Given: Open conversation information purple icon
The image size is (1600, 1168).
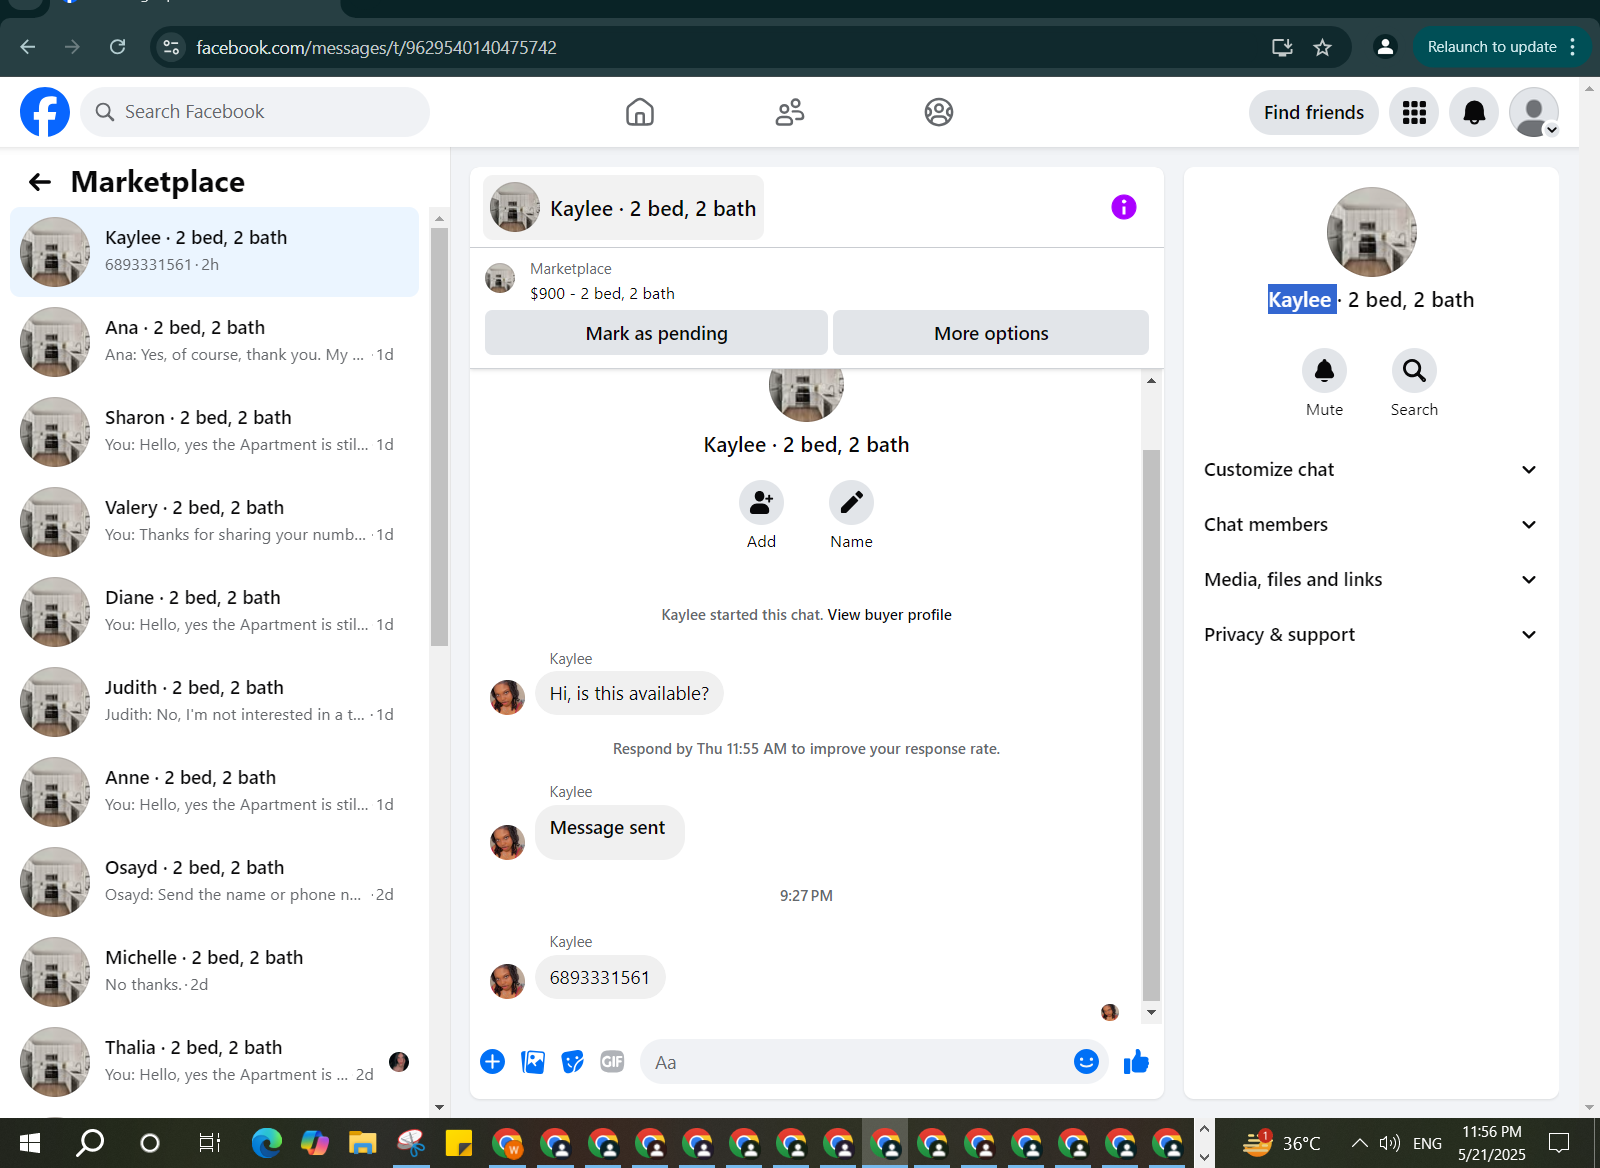Looking at the screenshot, I should [x=1124, y=207].
